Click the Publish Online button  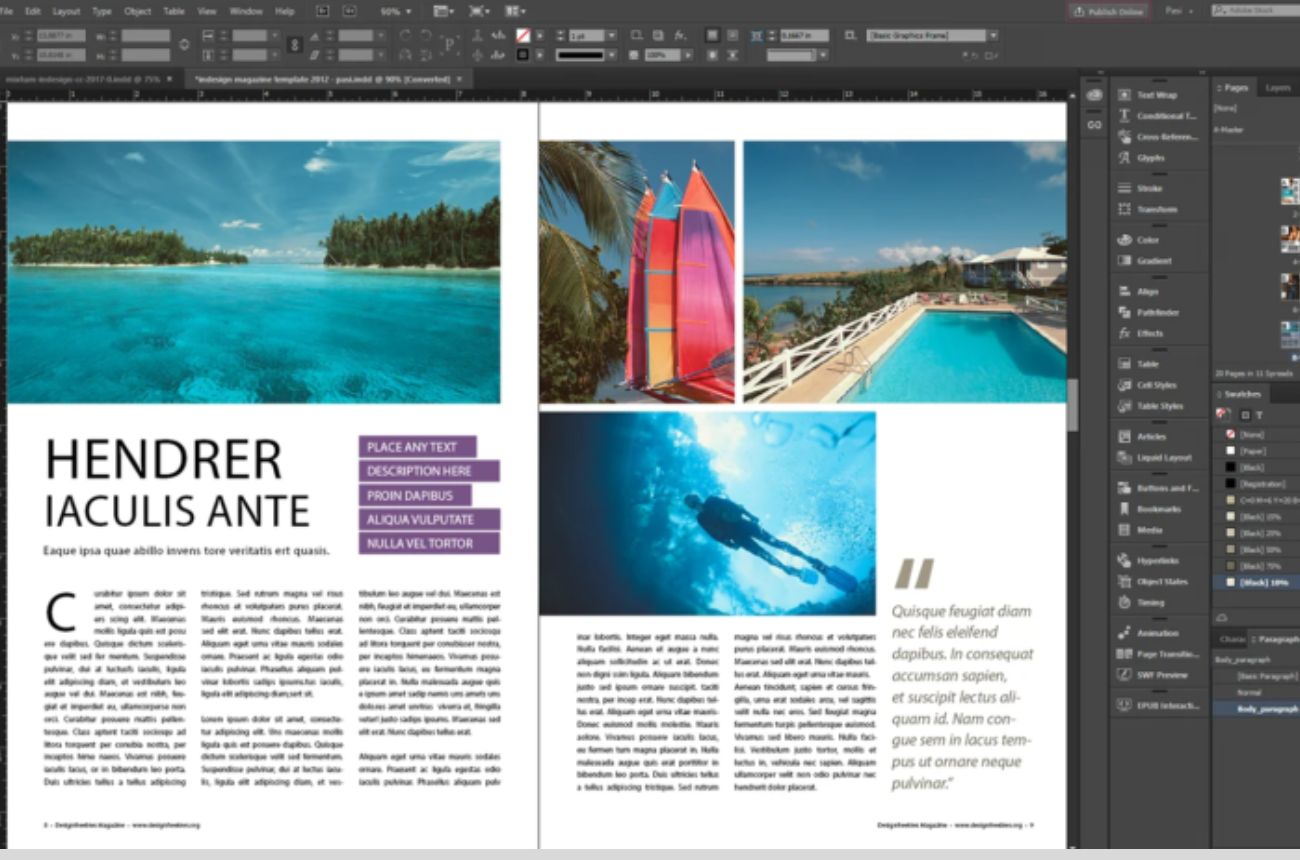click(x=1108, y=12)
